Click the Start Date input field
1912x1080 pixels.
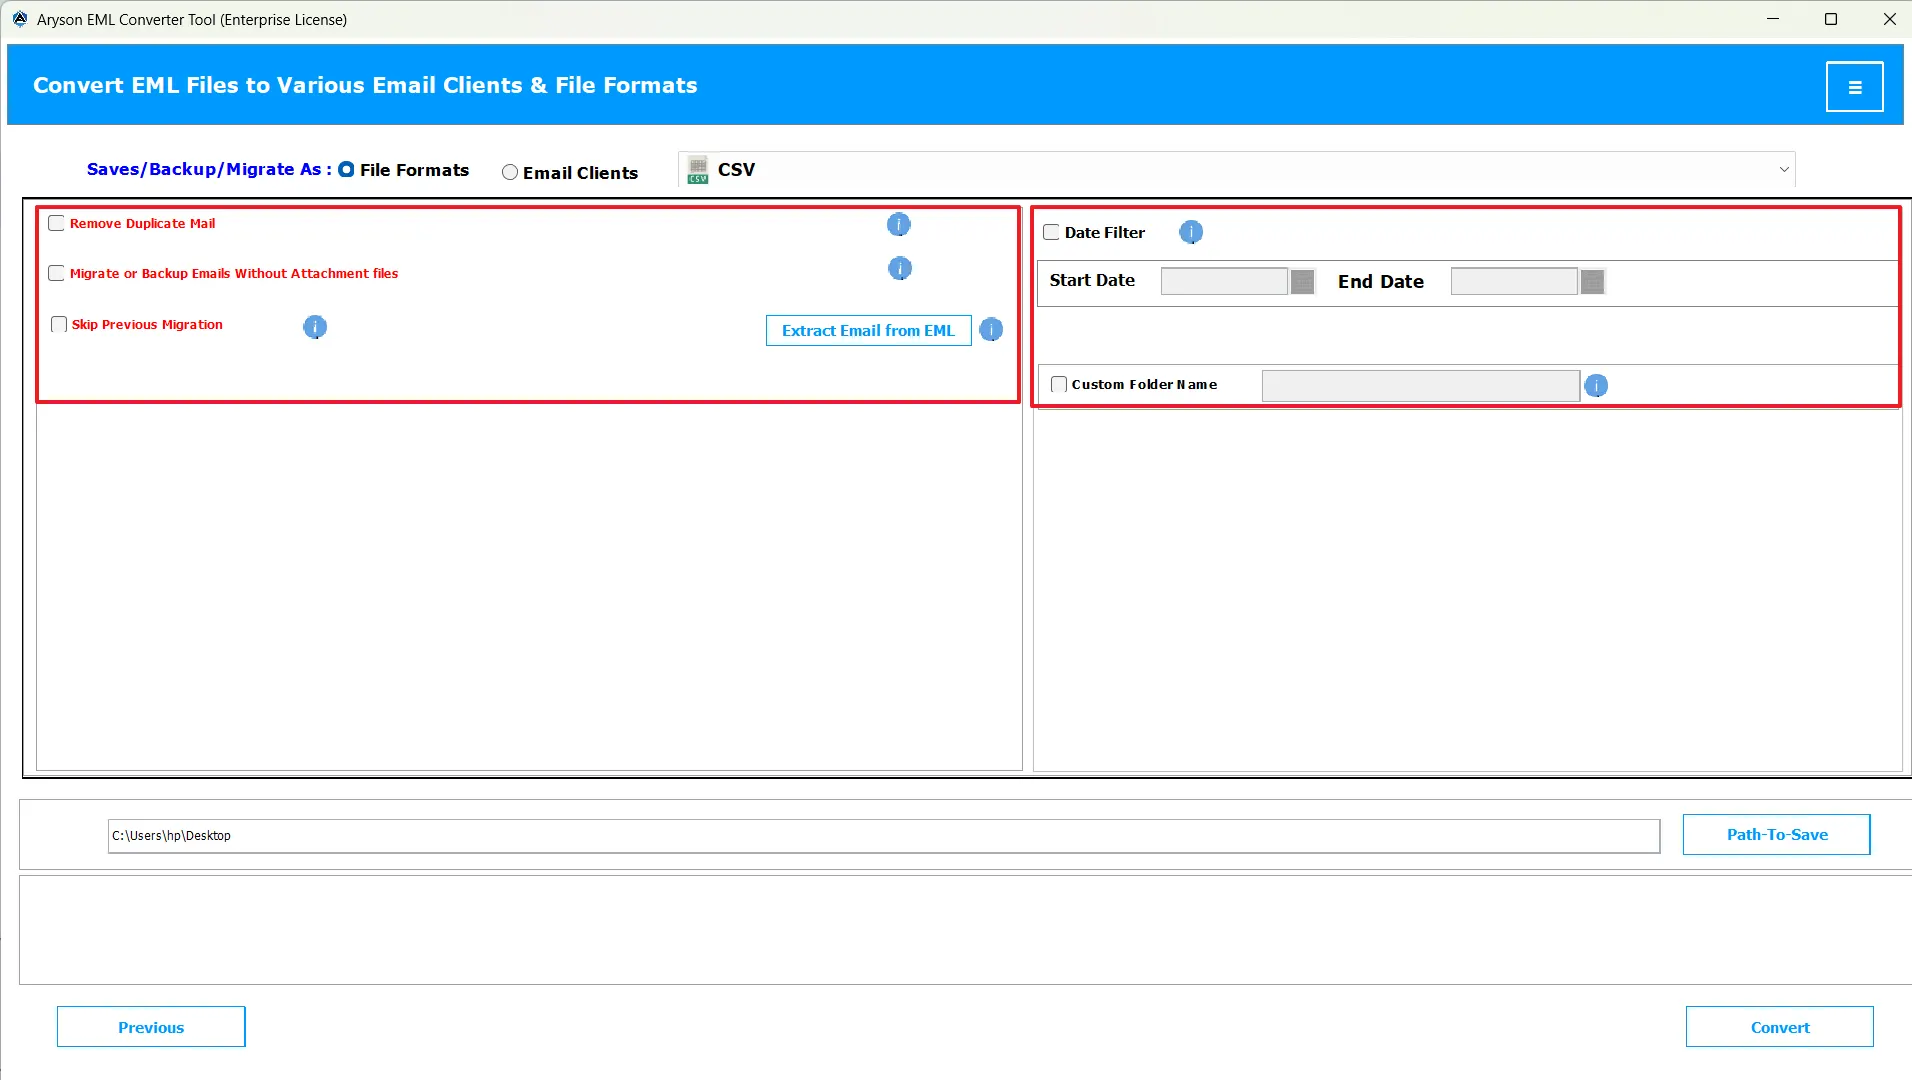tap(1224, 282)
